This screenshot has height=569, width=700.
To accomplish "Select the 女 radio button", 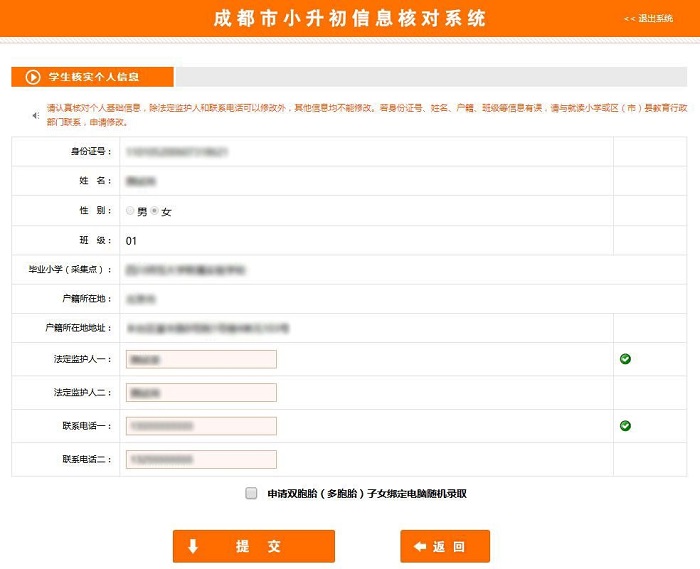I will 155,211.
